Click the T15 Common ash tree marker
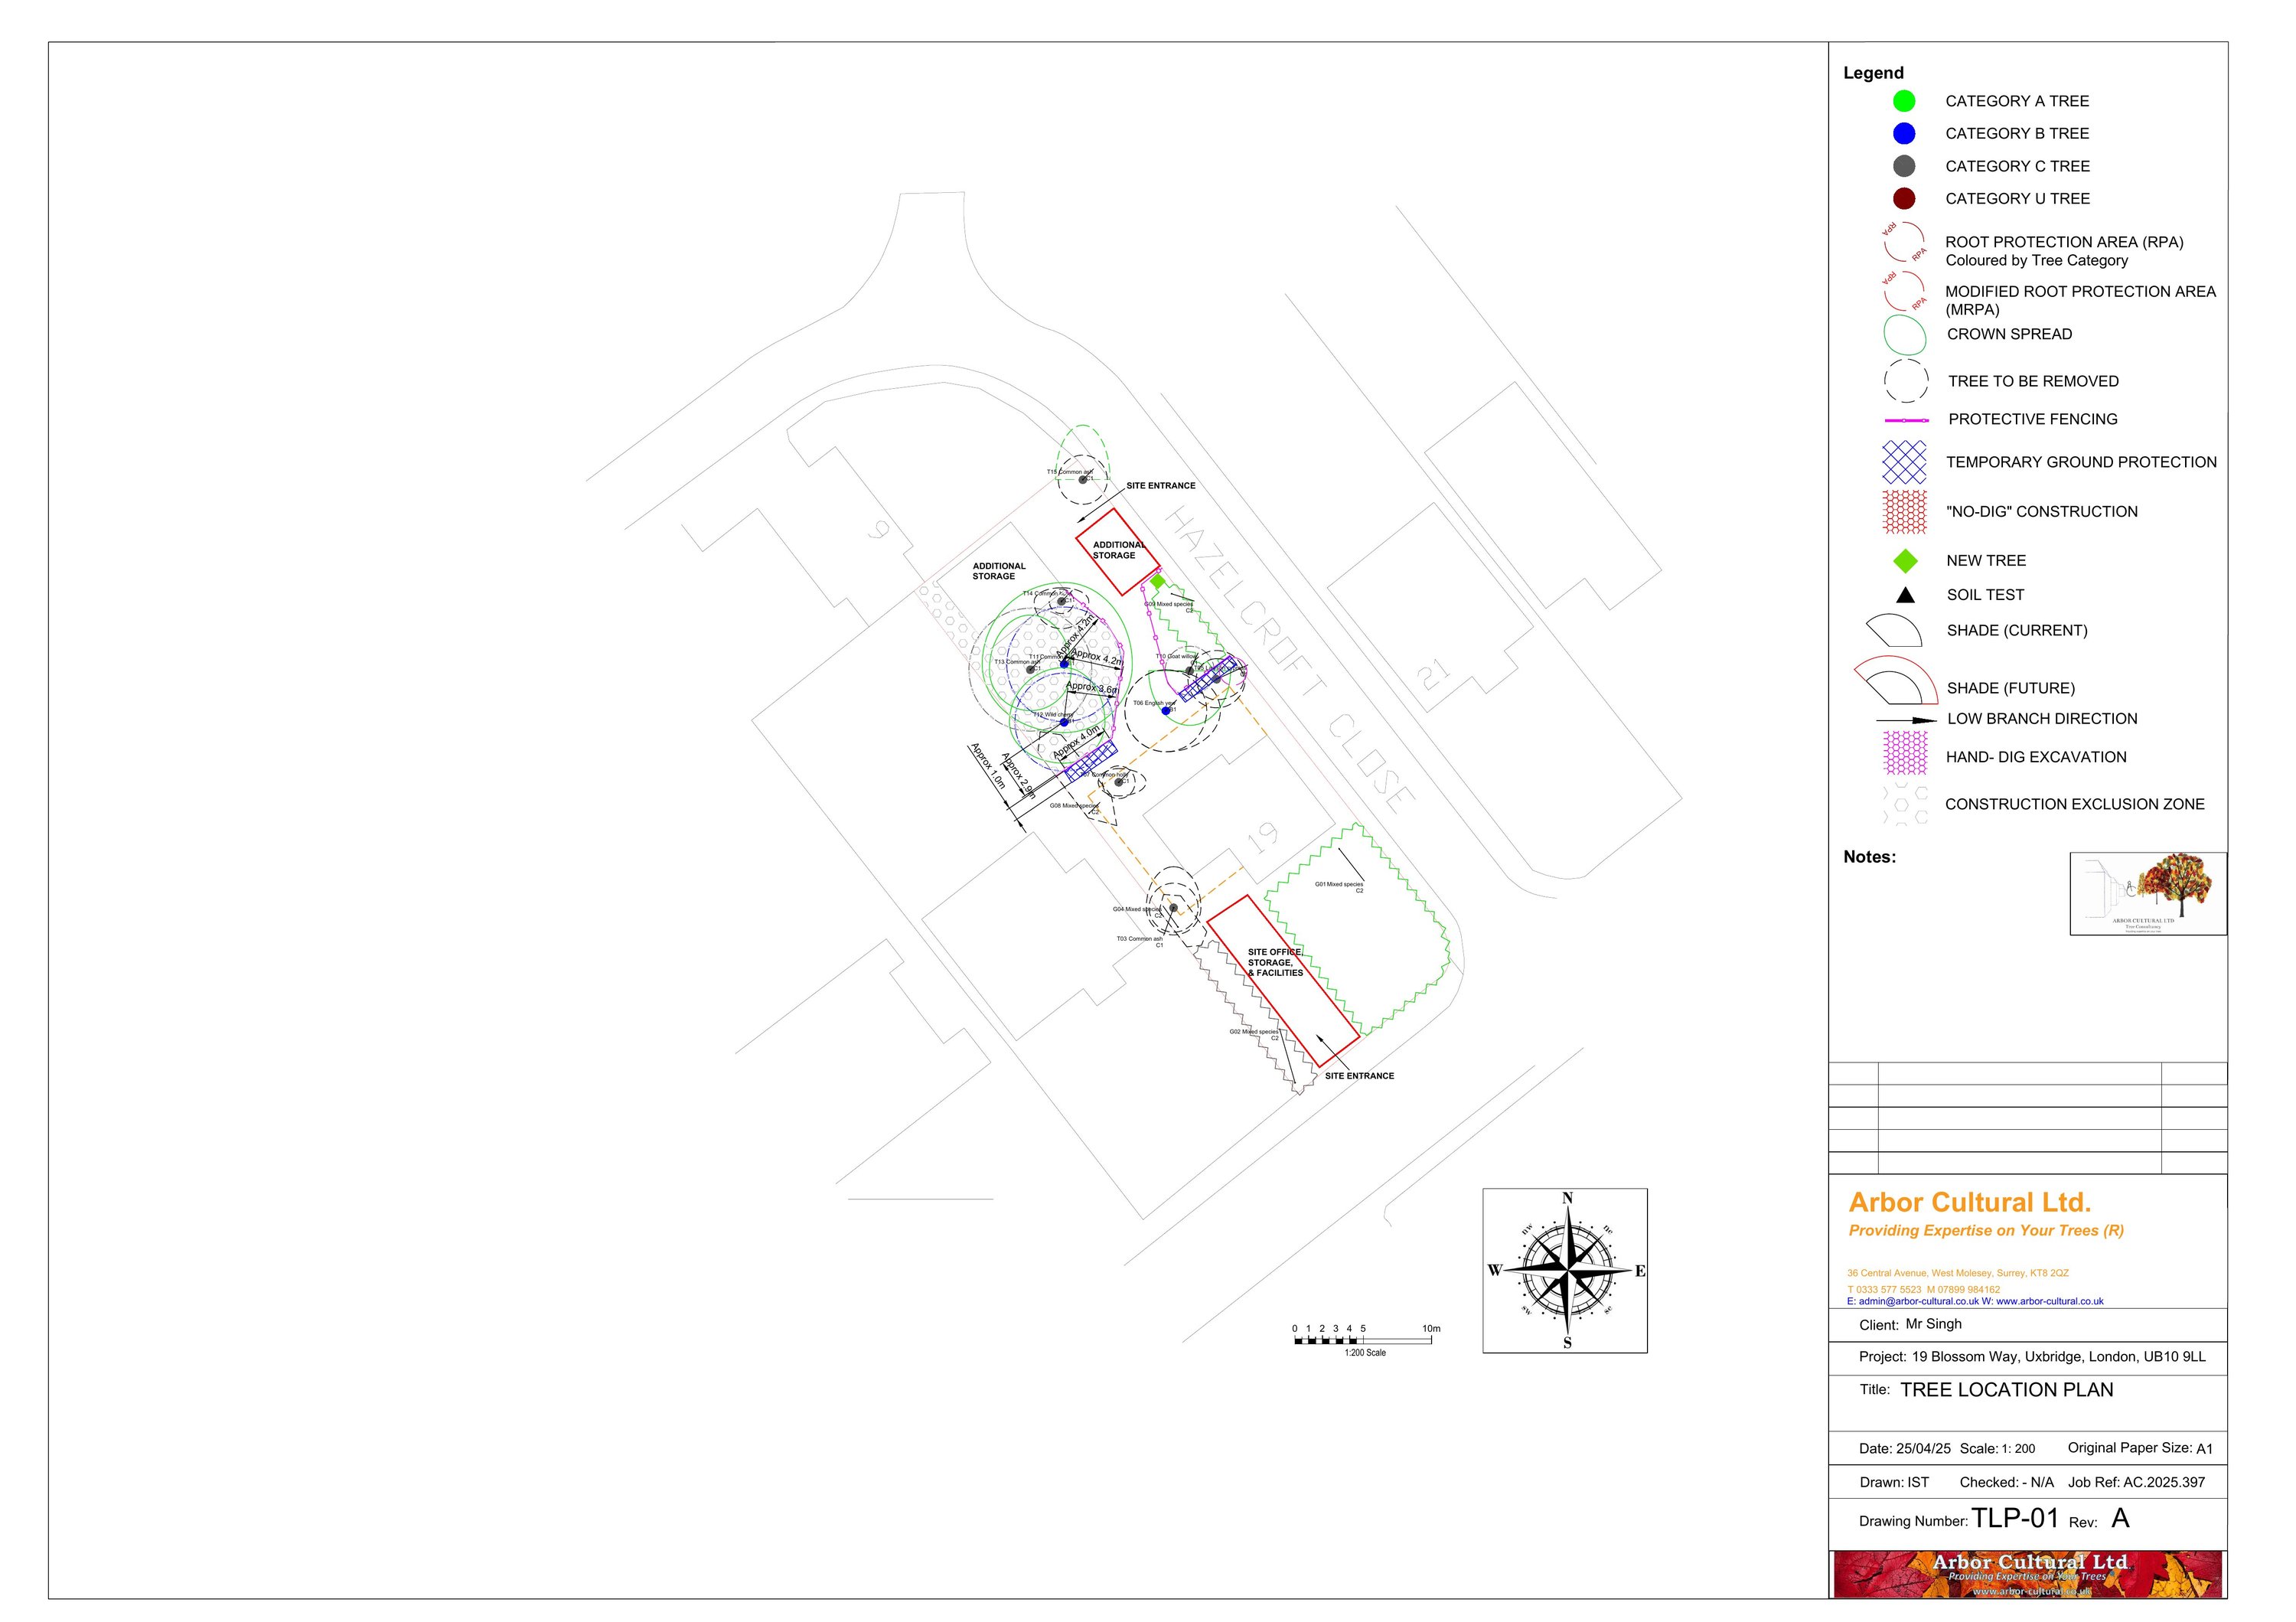Viewport: 2296px width, 1622px height. point(1082,480)
